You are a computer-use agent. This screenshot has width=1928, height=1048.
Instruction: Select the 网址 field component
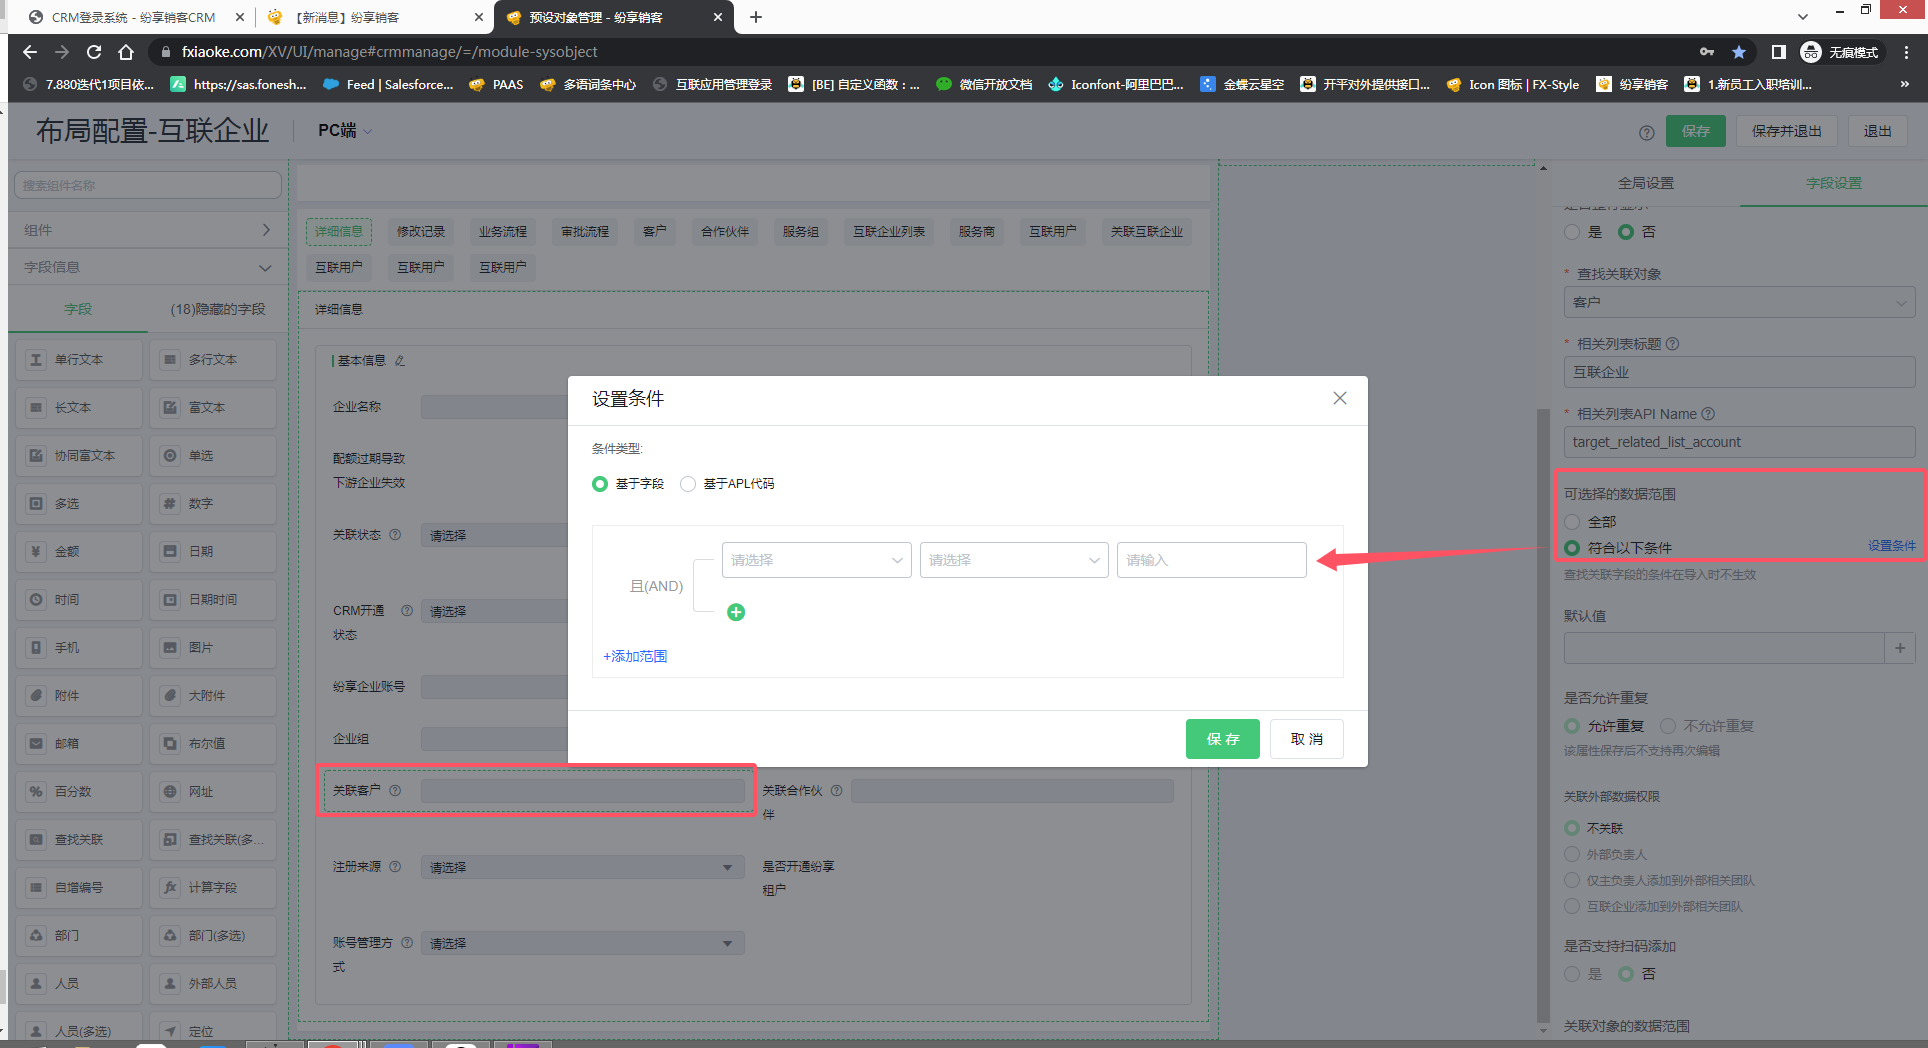point(213,792)
